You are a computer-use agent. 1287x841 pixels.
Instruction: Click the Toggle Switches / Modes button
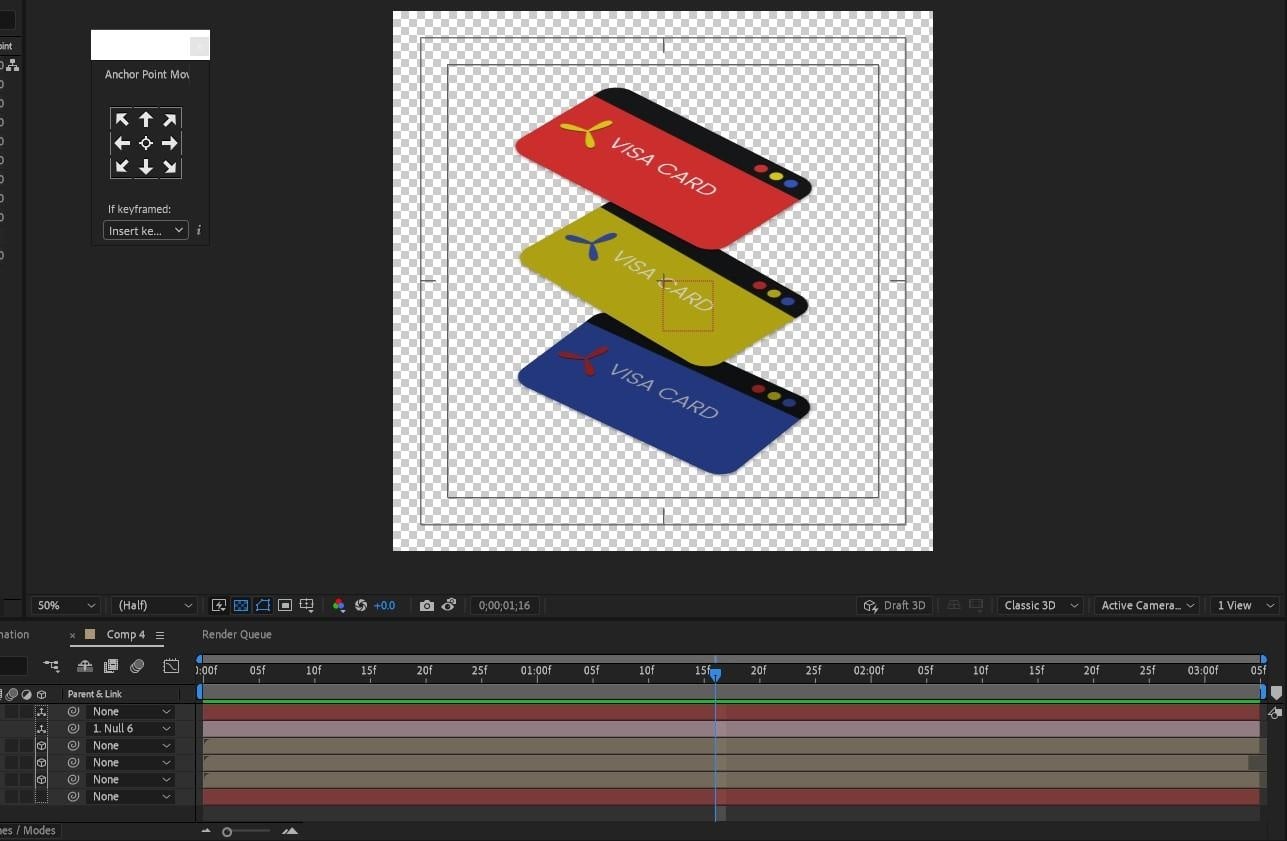[x=30, y=830]
